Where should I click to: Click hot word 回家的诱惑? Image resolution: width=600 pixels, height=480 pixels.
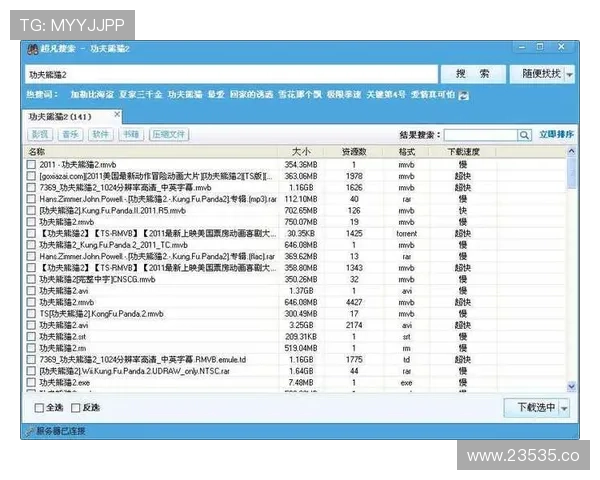[251, 95]
